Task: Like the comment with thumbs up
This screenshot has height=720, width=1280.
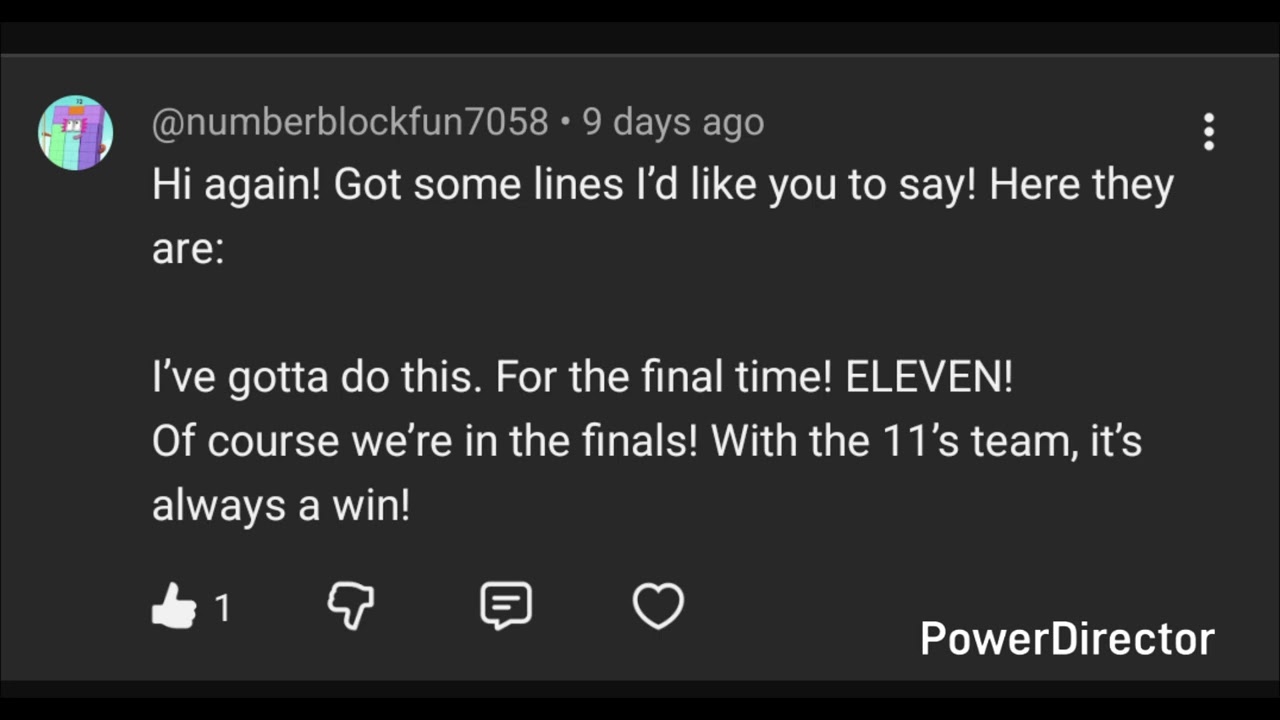Action: [174, 606]
